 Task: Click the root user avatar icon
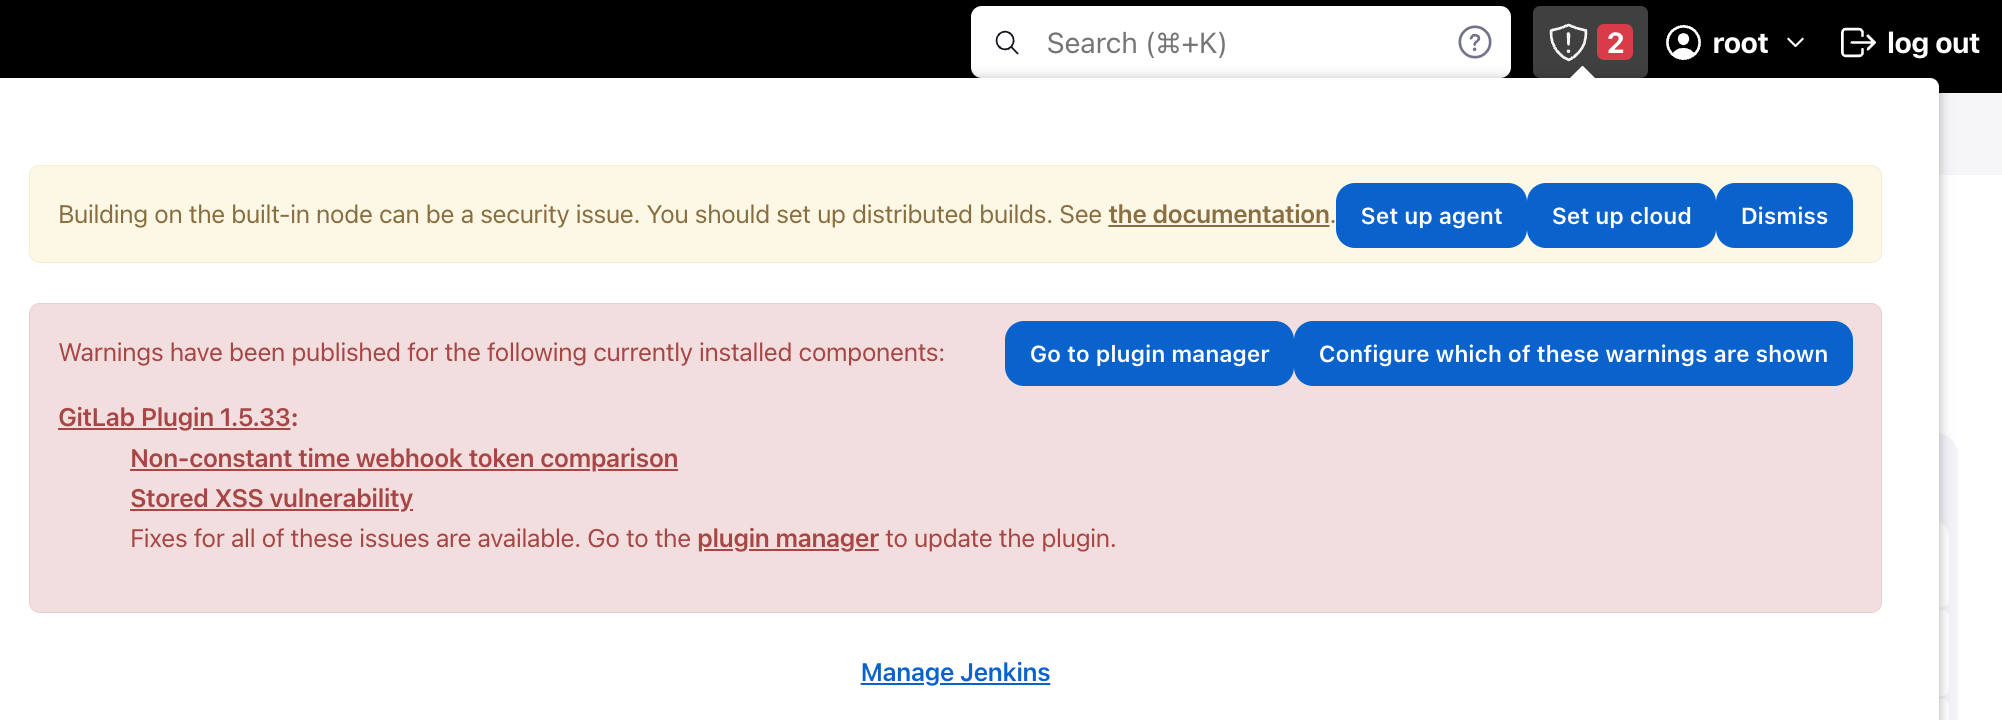click(1683, 42)
